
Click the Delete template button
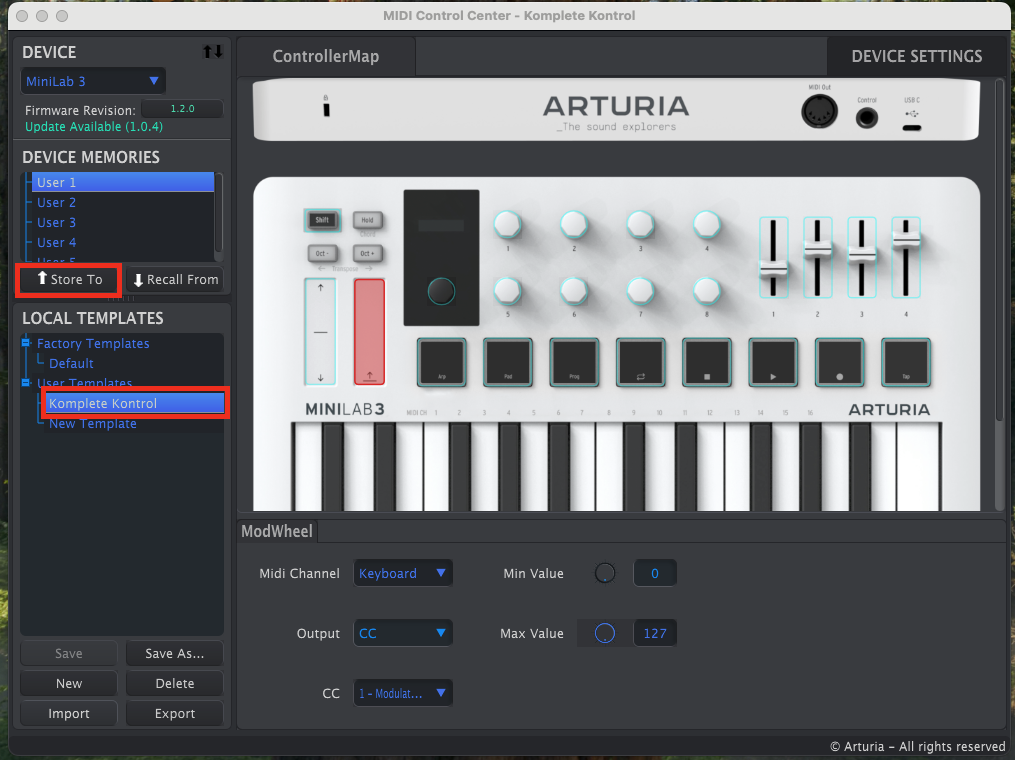click(x=175, y=684)
